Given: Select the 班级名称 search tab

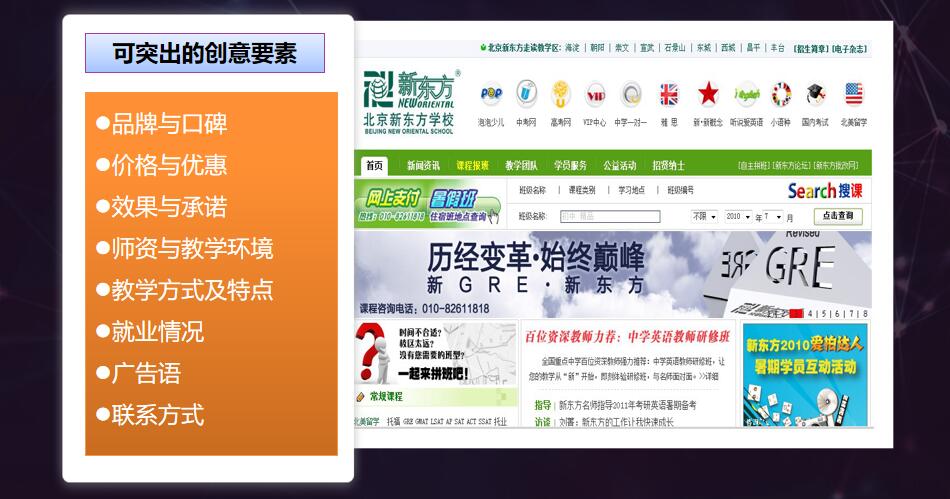Looking at the screenshot, I should (533, 190).
